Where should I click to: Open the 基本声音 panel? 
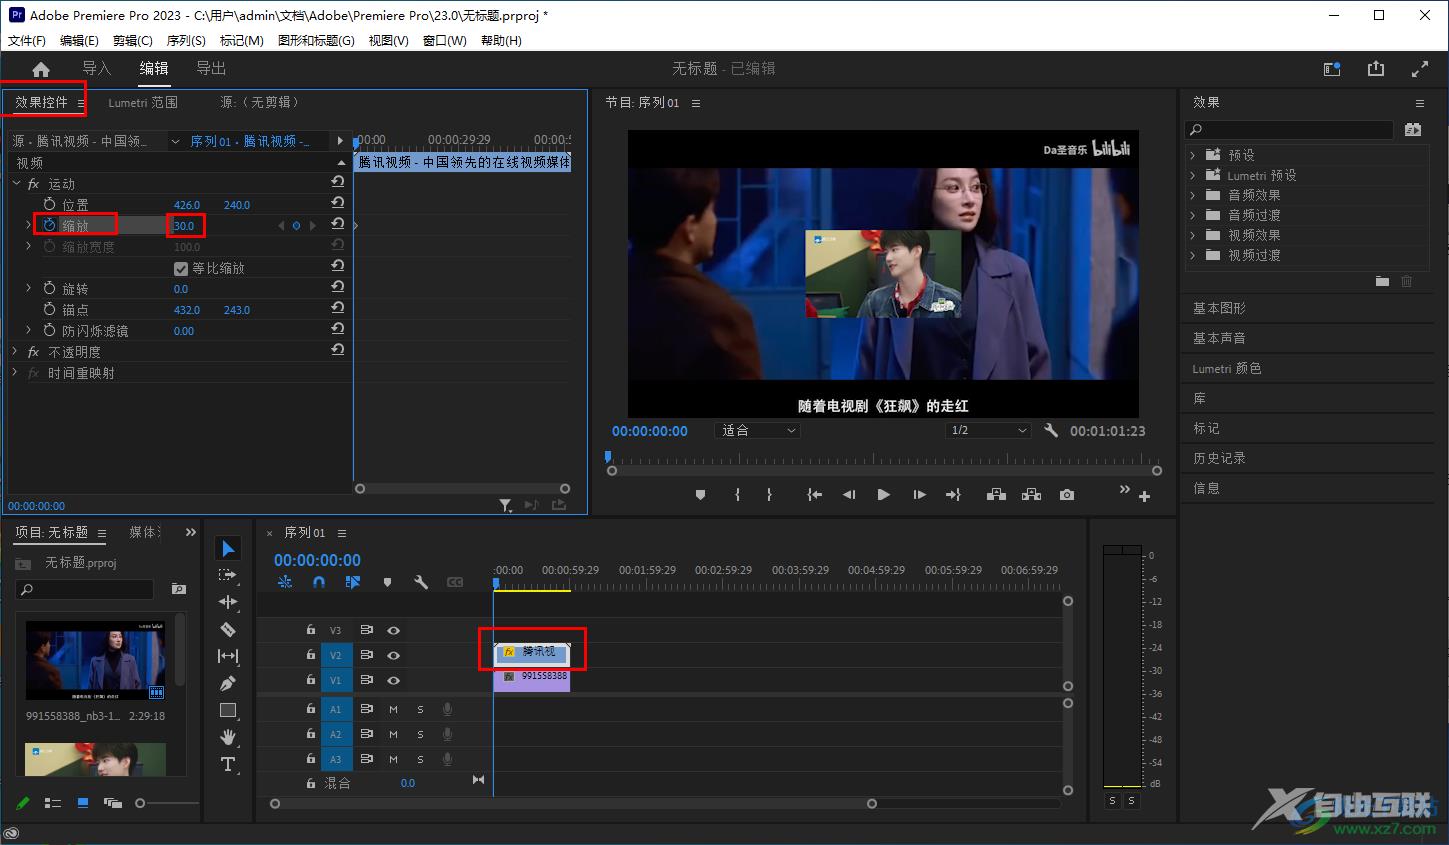[x=1219, y=338]
